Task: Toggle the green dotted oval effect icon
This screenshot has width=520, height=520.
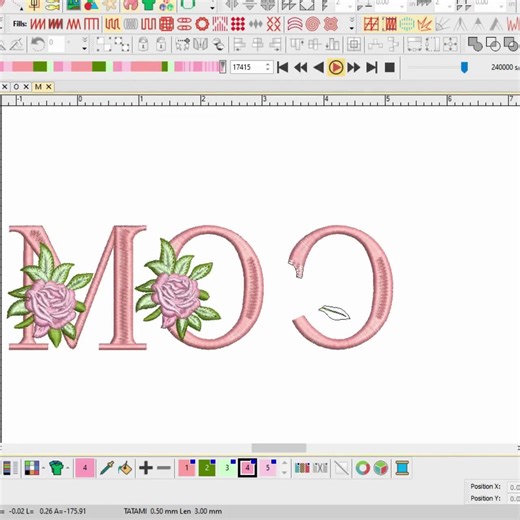Action: [x=407, y=24]
